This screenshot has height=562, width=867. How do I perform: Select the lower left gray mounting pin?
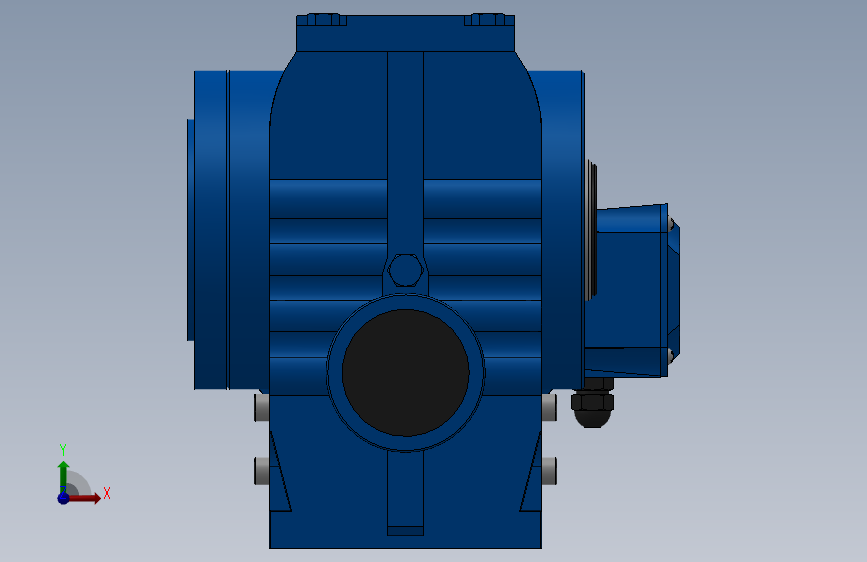click(262, 471)
